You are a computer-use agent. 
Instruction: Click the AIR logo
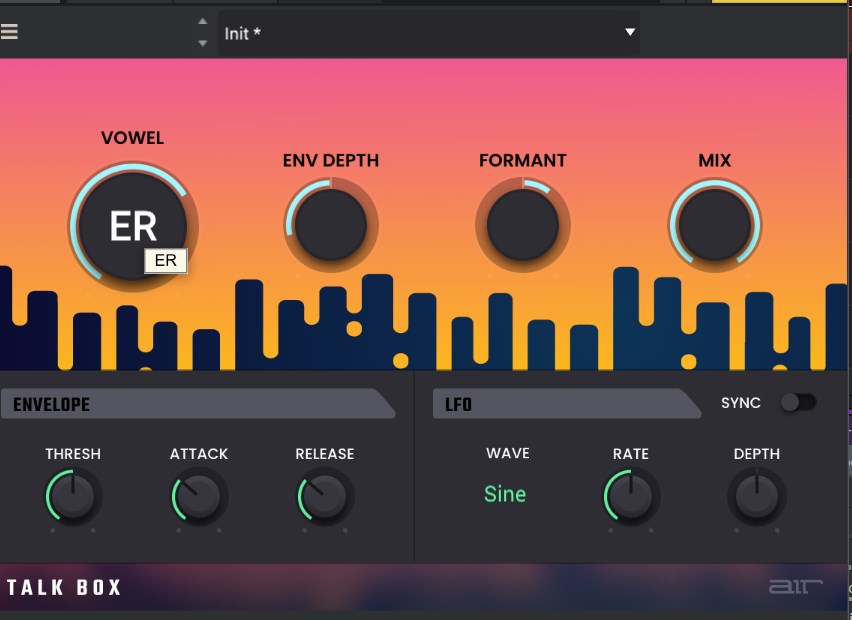coord(795,587)
